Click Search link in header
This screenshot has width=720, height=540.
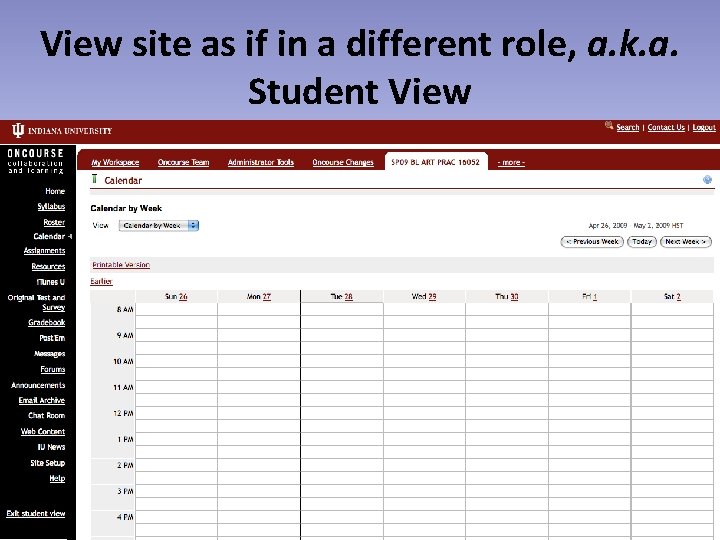[628, 127]
